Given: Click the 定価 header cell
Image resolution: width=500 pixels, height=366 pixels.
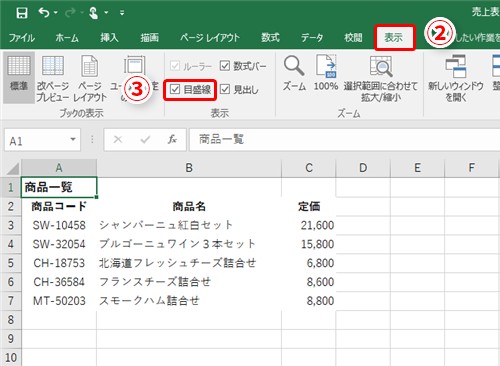Looking at the screenshot, I should pyautogui.click(x=309, y=206).
